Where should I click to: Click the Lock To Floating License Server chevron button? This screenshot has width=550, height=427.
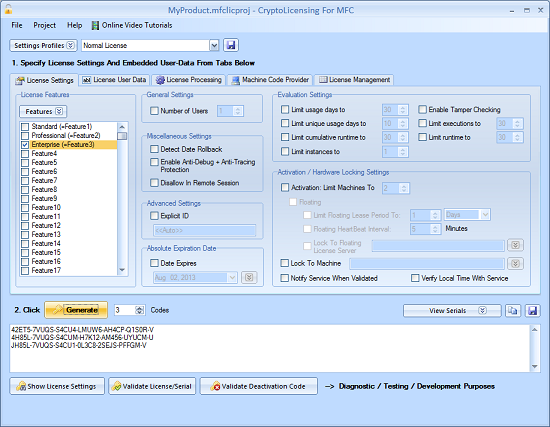(515, 245)
